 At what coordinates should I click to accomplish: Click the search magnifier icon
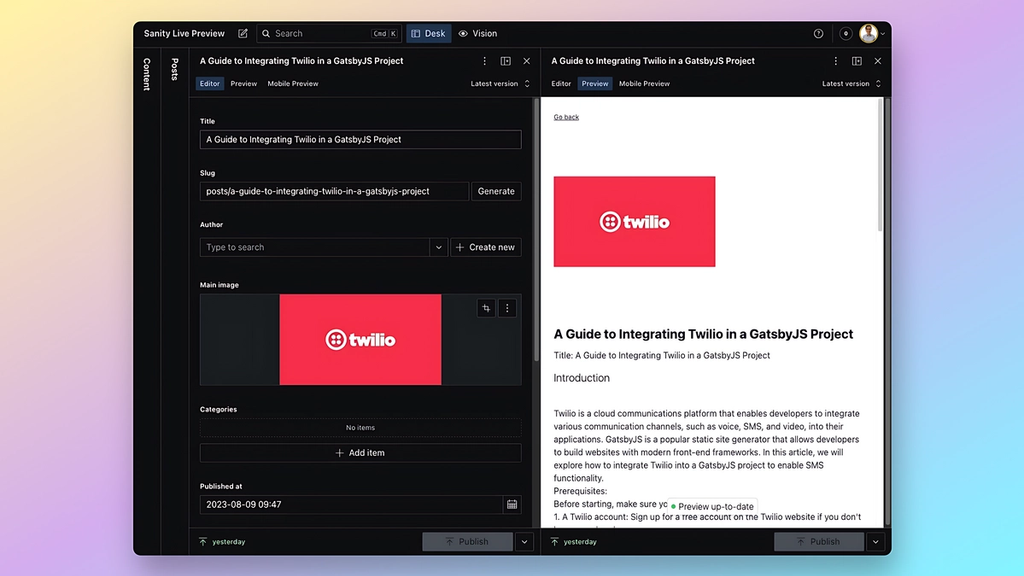point(266,33)
